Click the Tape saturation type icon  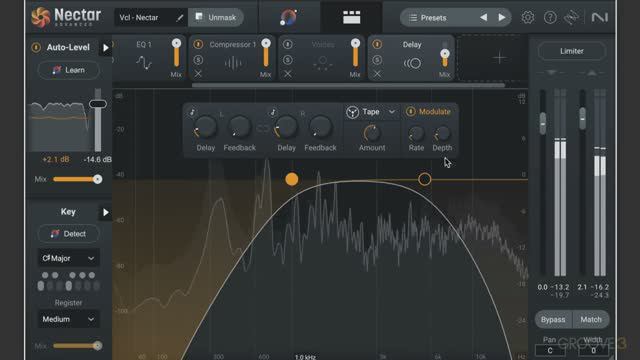352,112
